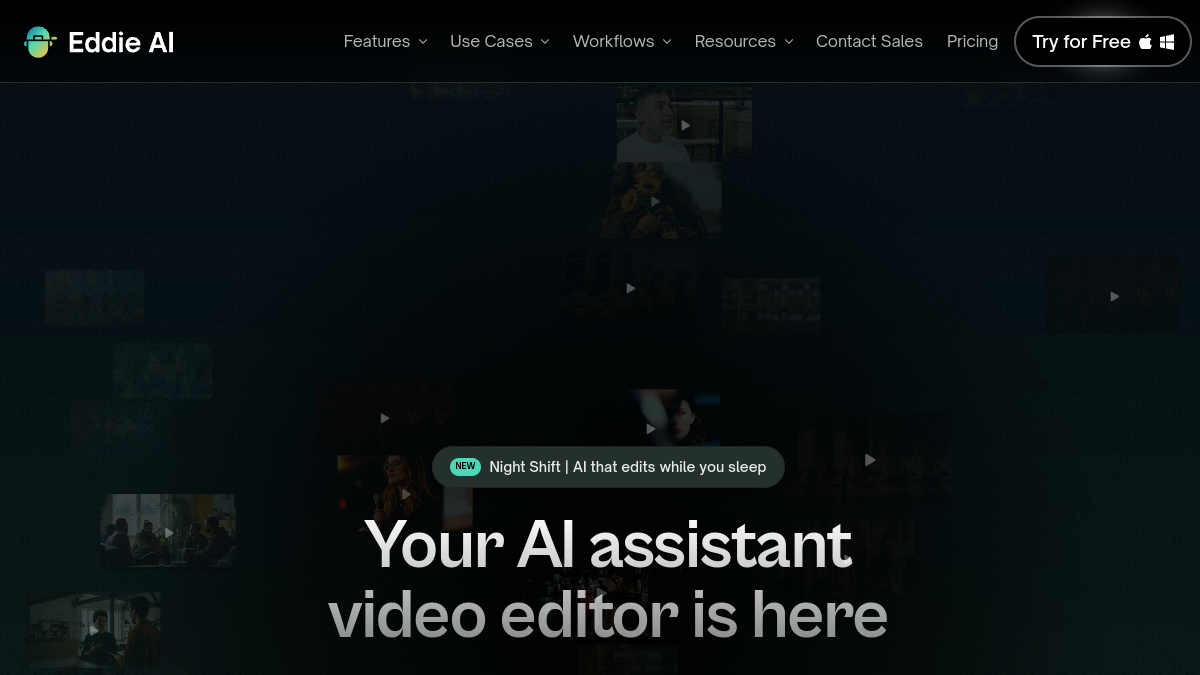Expand the Use Cases dropdown chevron
This screenshot has width=1200, height=675.
(545, 42)
